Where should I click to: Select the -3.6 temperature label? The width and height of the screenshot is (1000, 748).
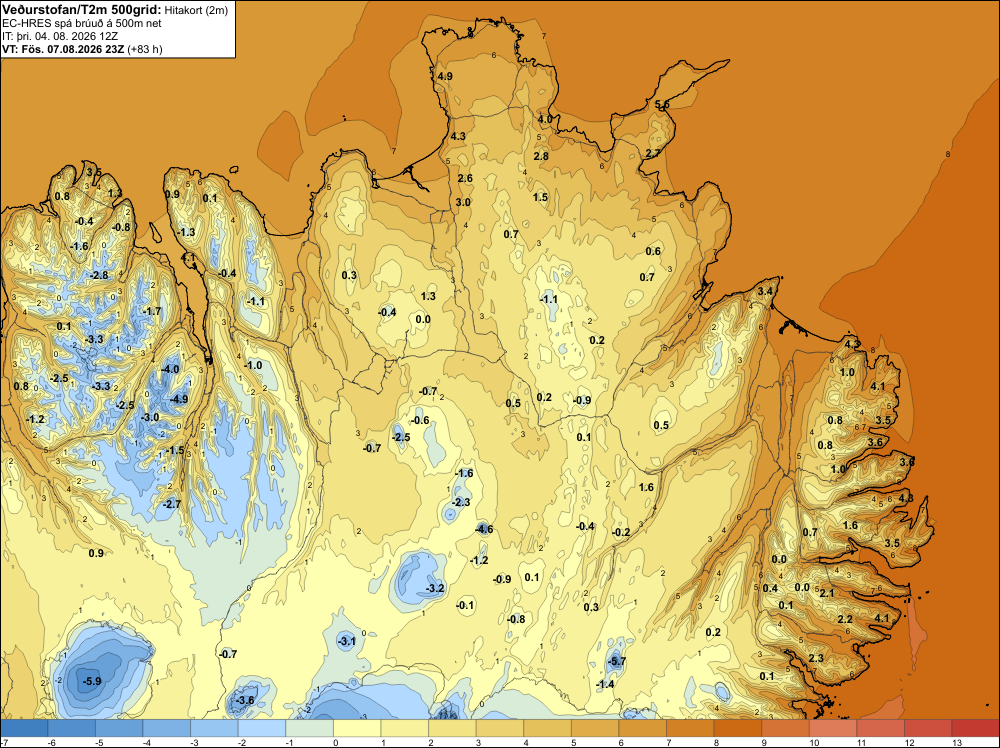[x=245, y=700]
